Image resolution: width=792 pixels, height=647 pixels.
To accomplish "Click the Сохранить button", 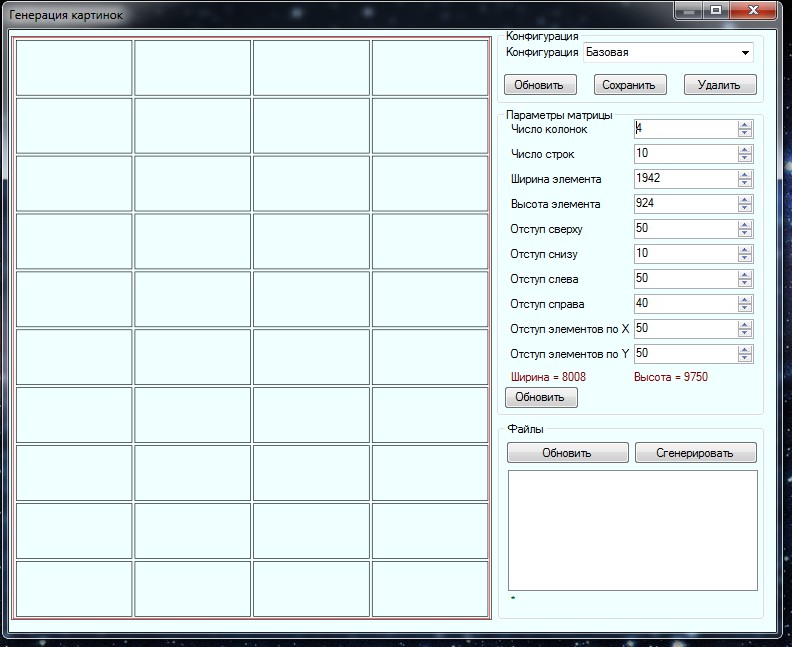I will [630, 85].
